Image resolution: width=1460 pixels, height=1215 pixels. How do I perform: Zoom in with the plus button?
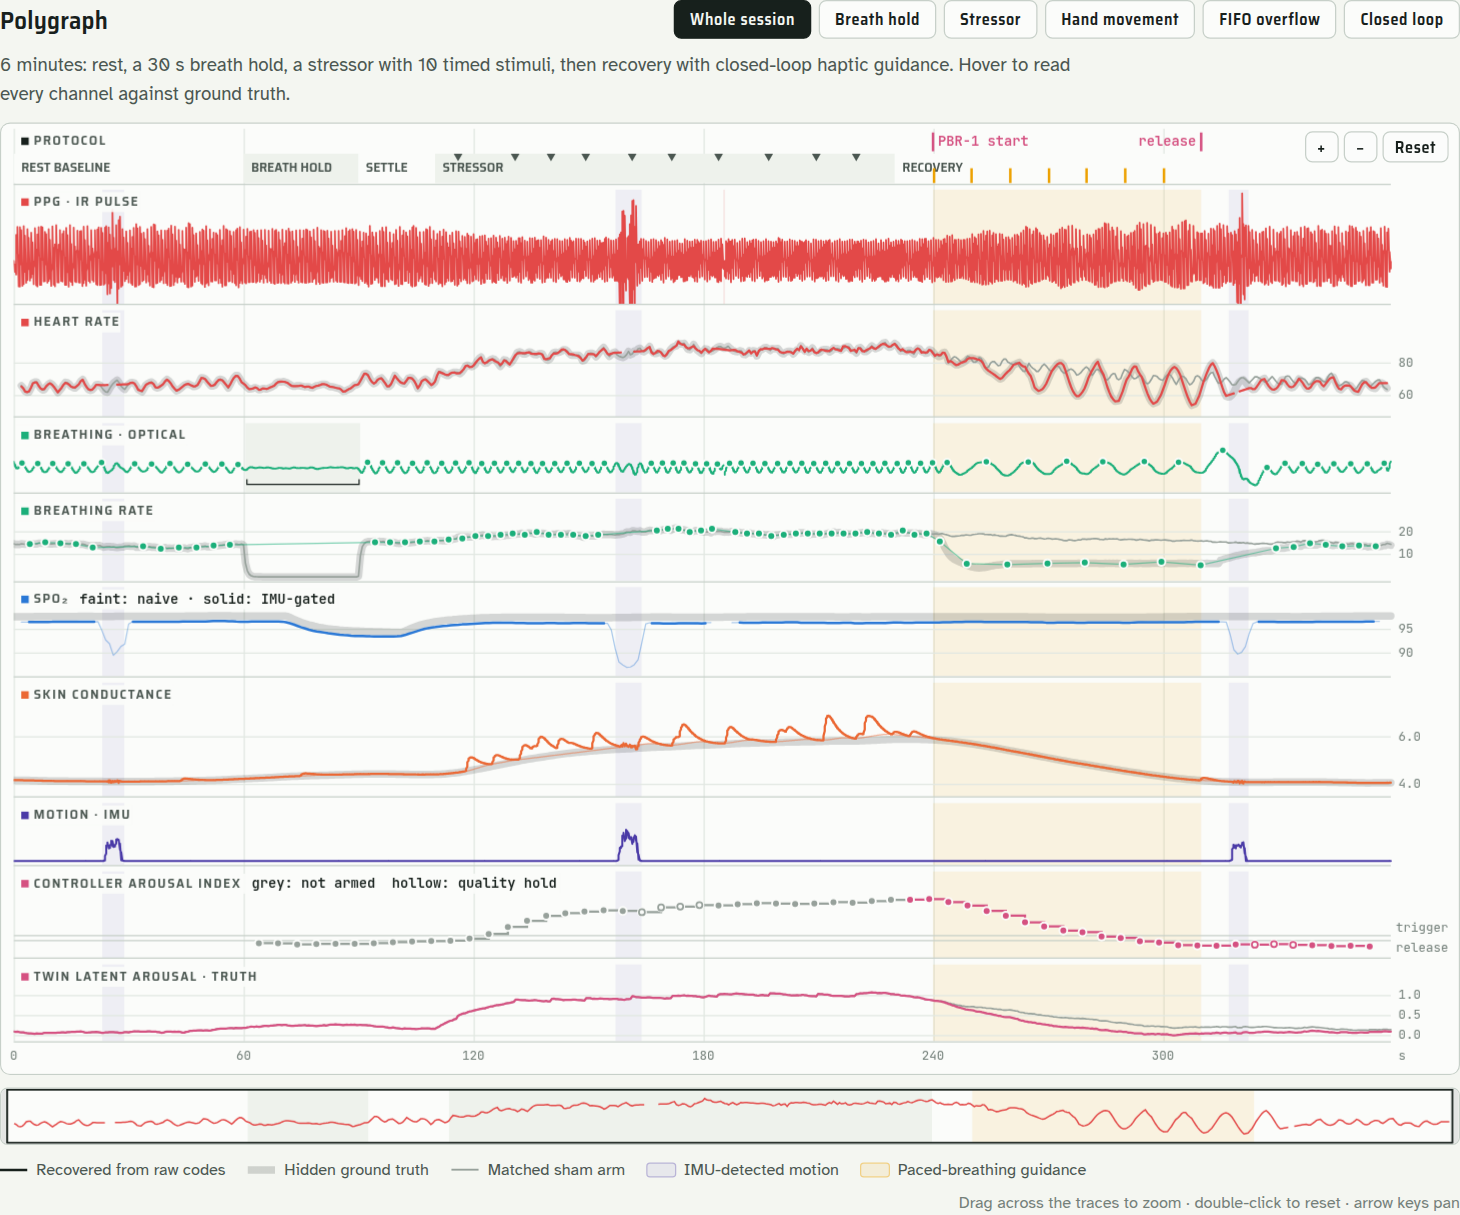[x=1321, y=147]
